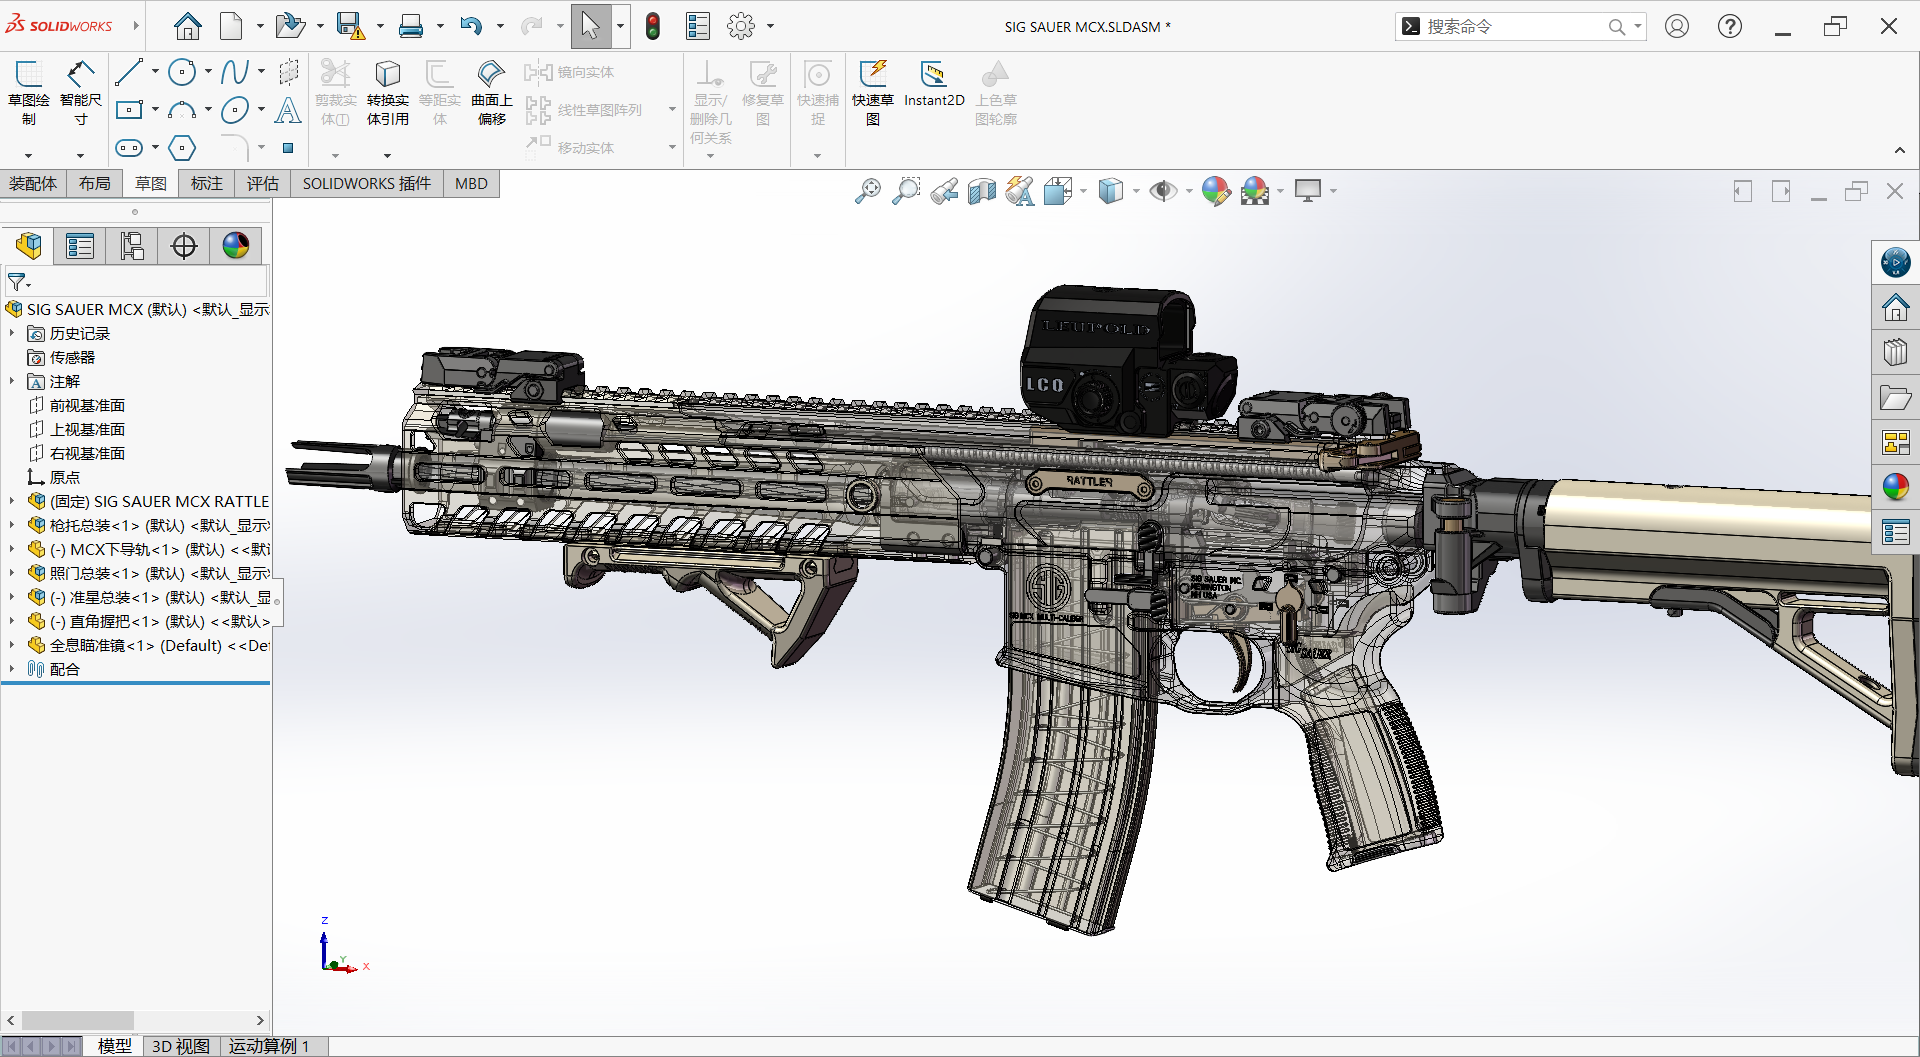Collapse the ribbon with the up chevron
Image resolution: width=1920 pixels, height=1057 pixels.
(1900, 151)
